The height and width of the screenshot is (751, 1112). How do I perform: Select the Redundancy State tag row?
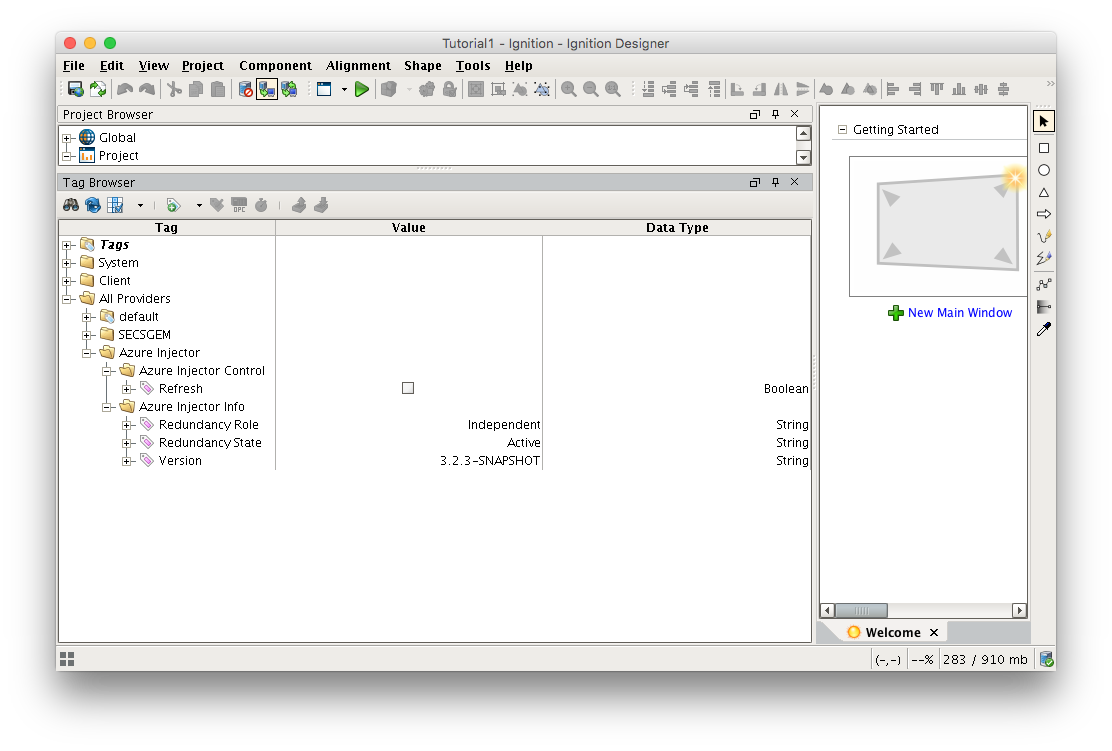point(210,443)
